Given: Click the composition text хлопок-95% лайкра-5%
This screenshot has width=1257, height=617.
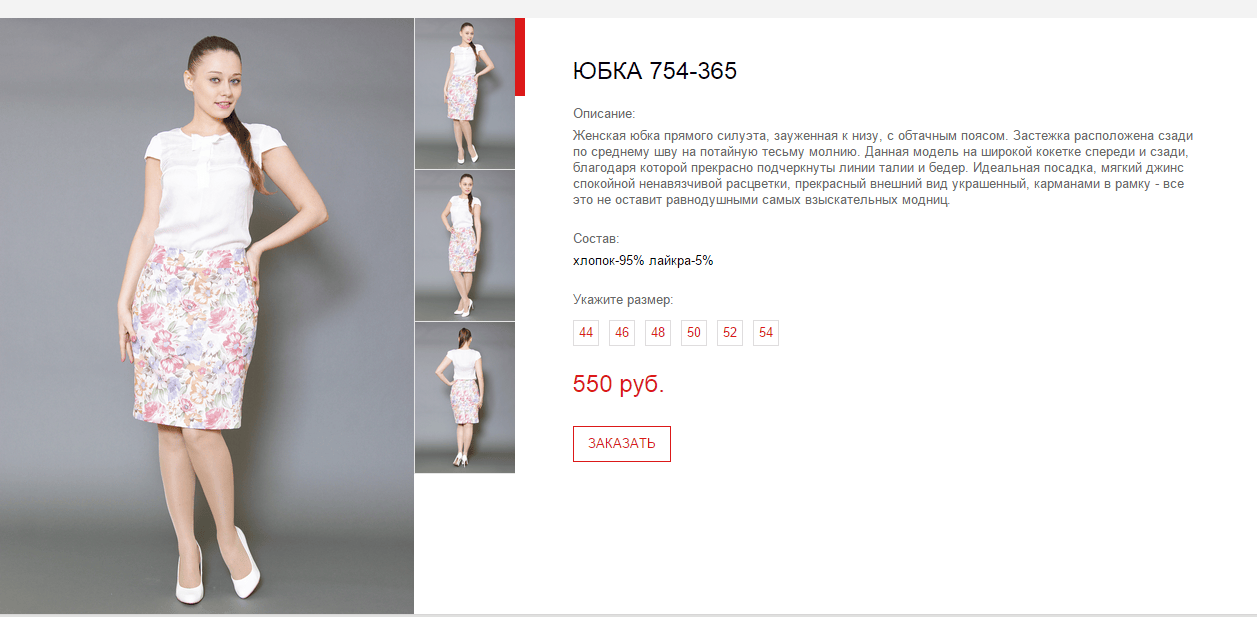Looking at the screenshot, I should [643, 261].
